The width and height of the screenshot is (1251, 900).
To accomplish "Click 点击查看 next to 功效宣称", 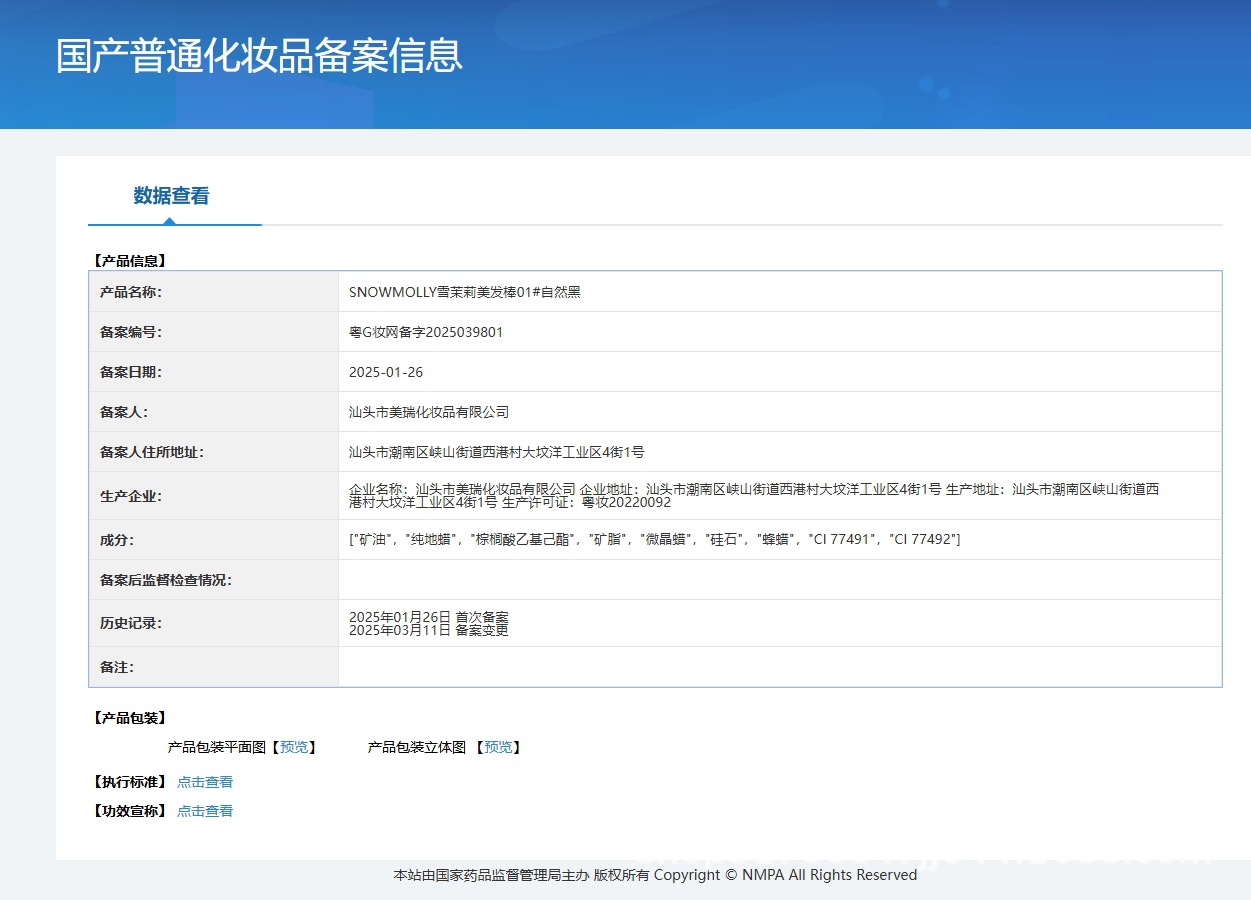I will 205,811.
